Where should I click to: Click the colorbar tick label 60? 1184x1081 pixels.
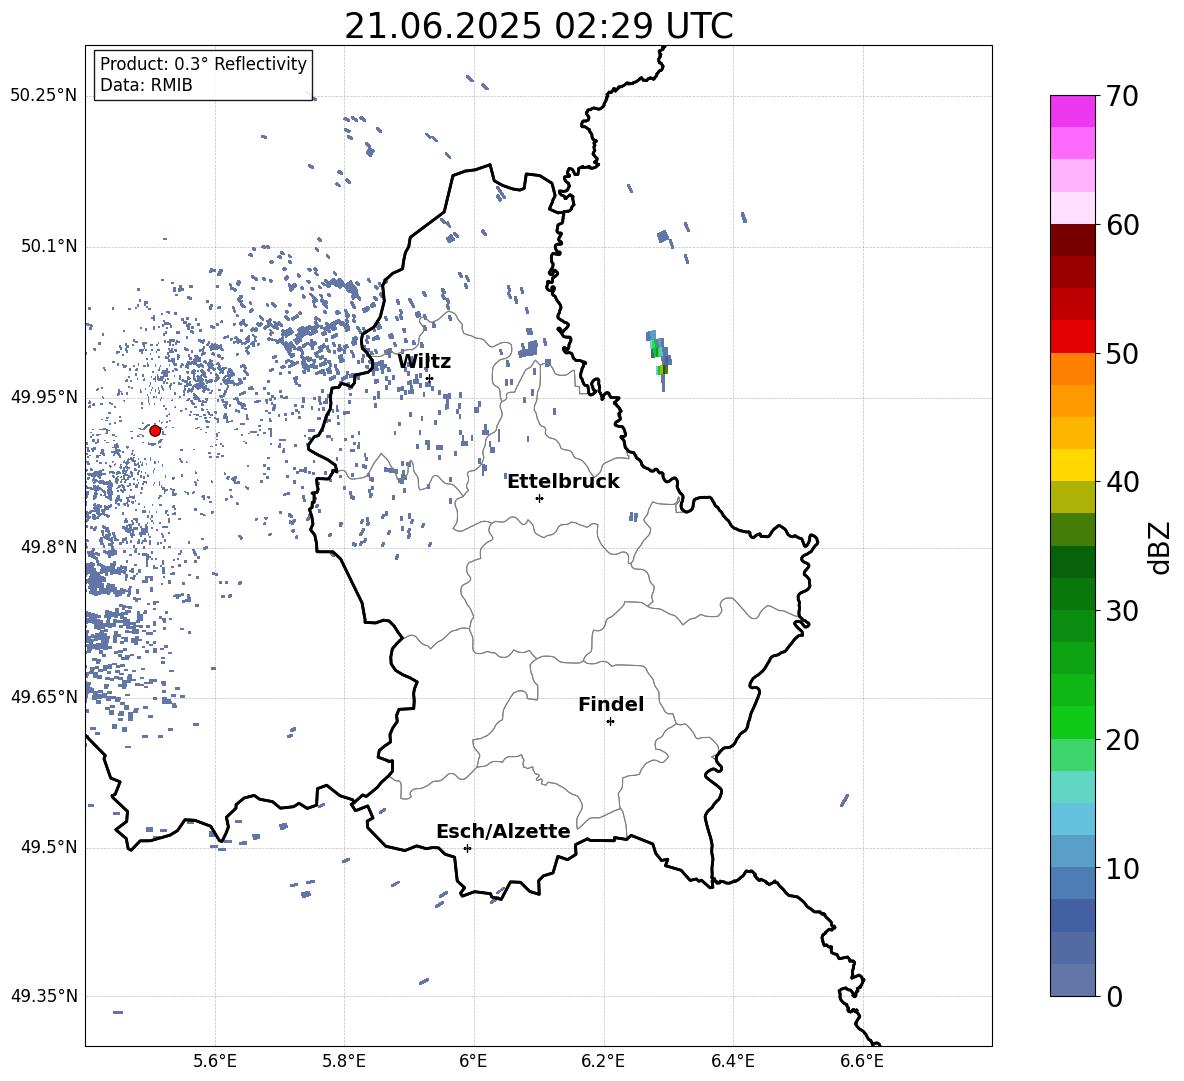pyautogui.click(x=1122, y=224)
